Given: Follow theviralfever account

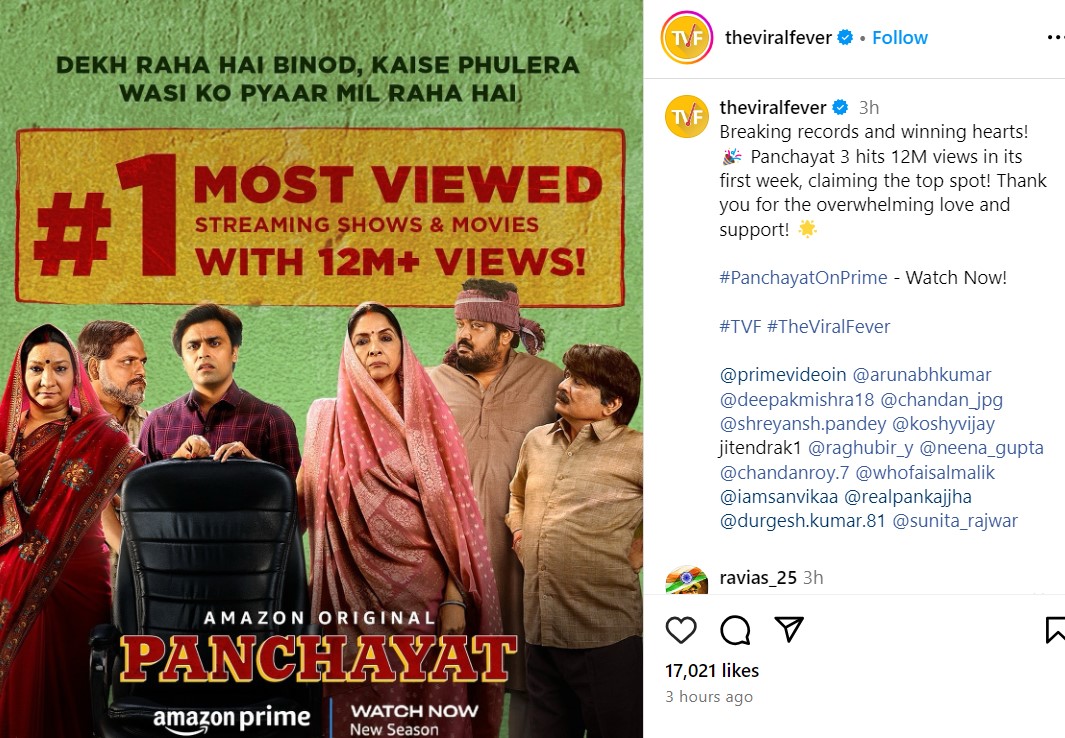Looking at the screenshot, I should (x=899, y=37).
